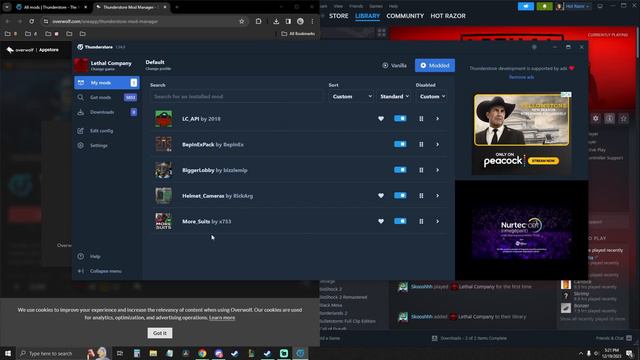
Task: Open Learn more link in cookie notice
Action: [222, 318]
